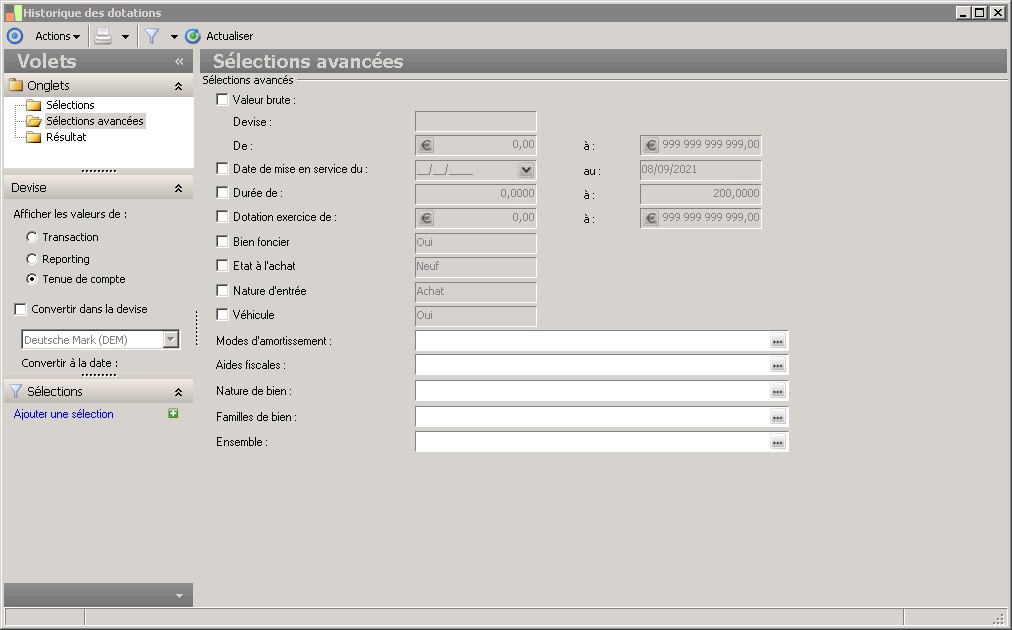1012x630 pixels.
Task: Open the Actions menu
Action: click(x=57, y=36)
